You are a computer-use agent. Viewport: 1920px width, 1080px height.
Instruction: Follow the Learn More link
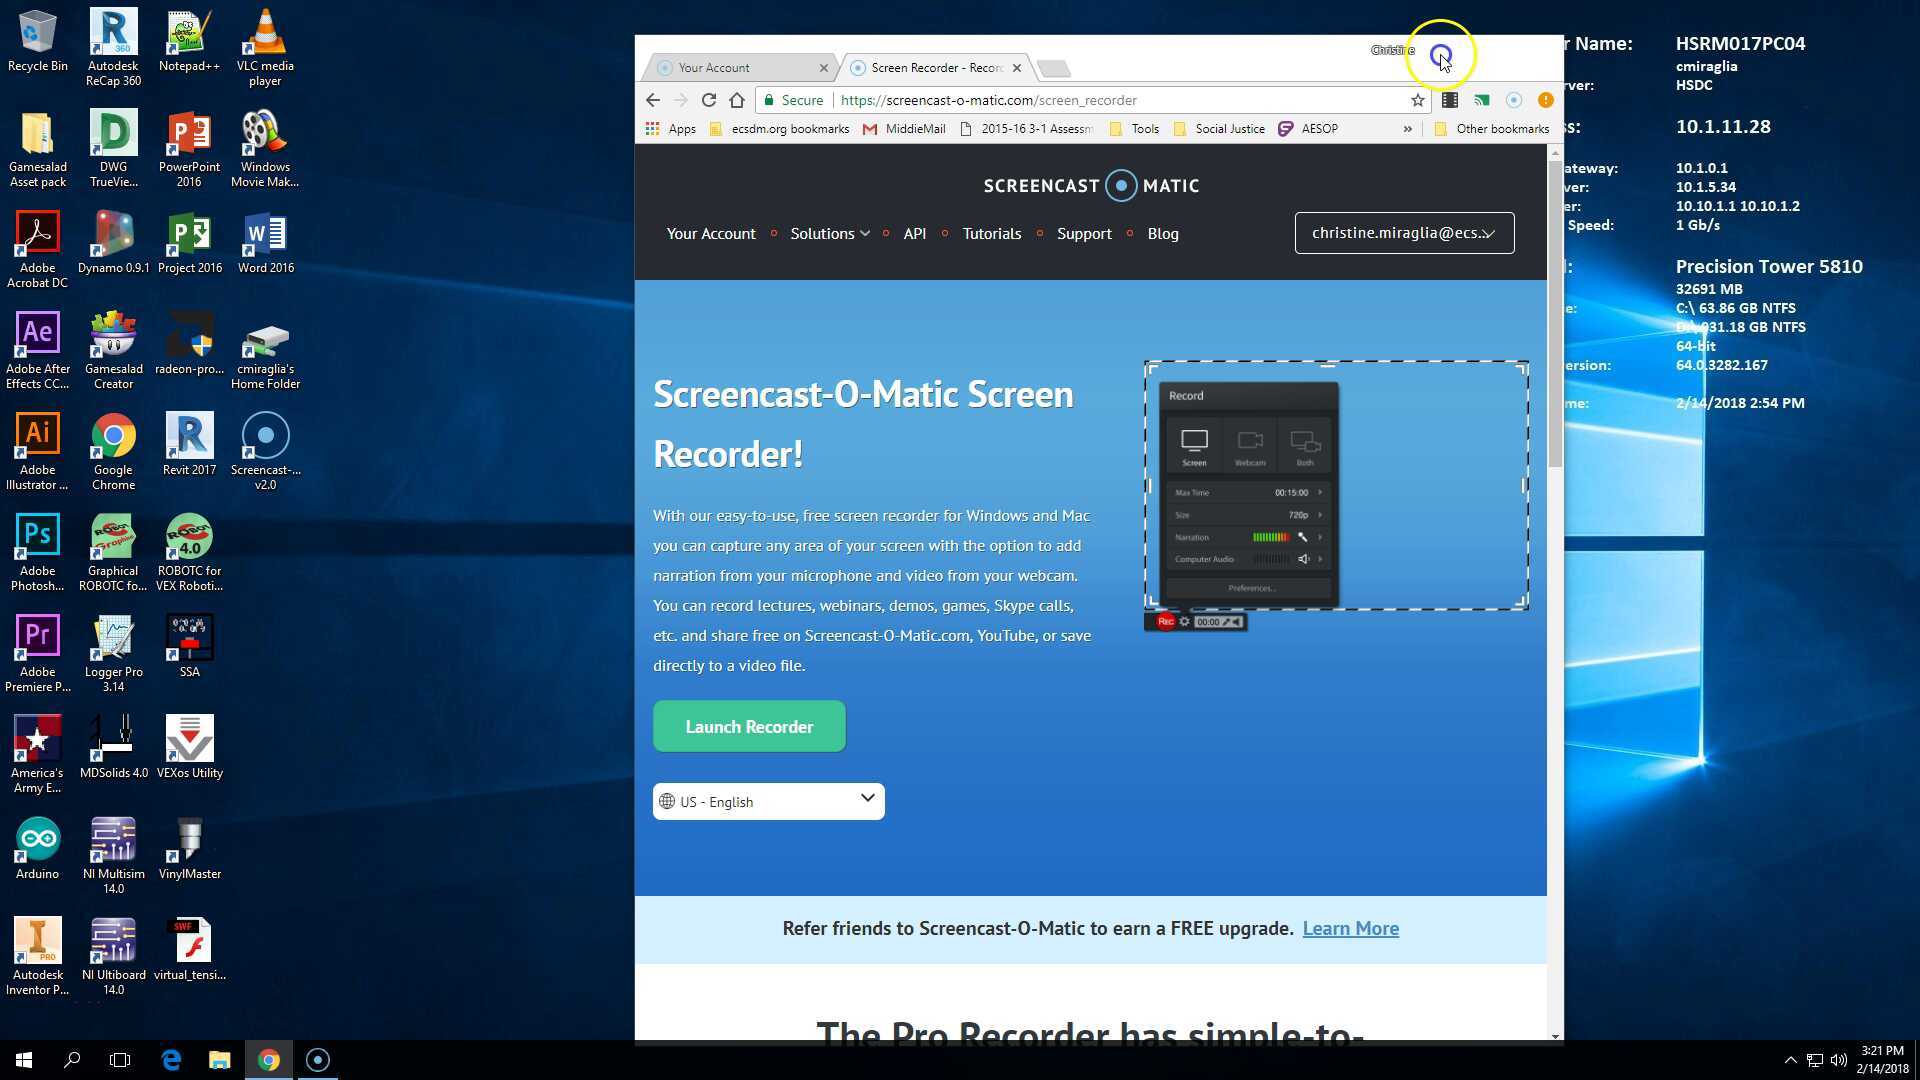[x=1350, y=929]
